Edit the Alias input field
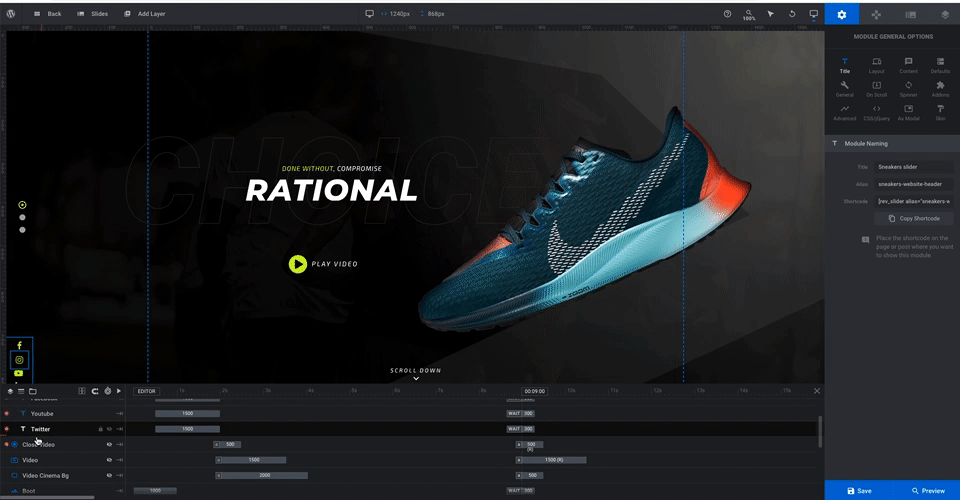Viewport: 960px width, 500px height. click(913, 184)
